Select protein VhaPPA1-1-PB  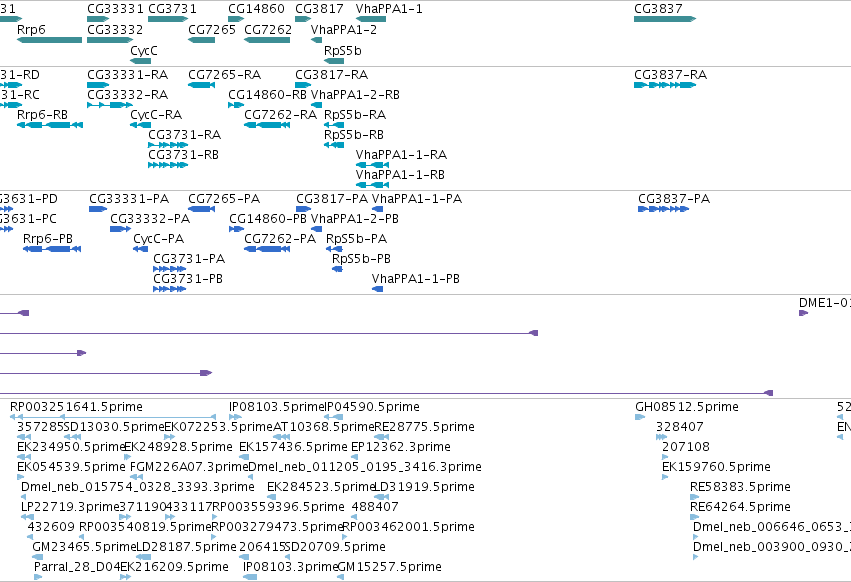click(378, 289)
